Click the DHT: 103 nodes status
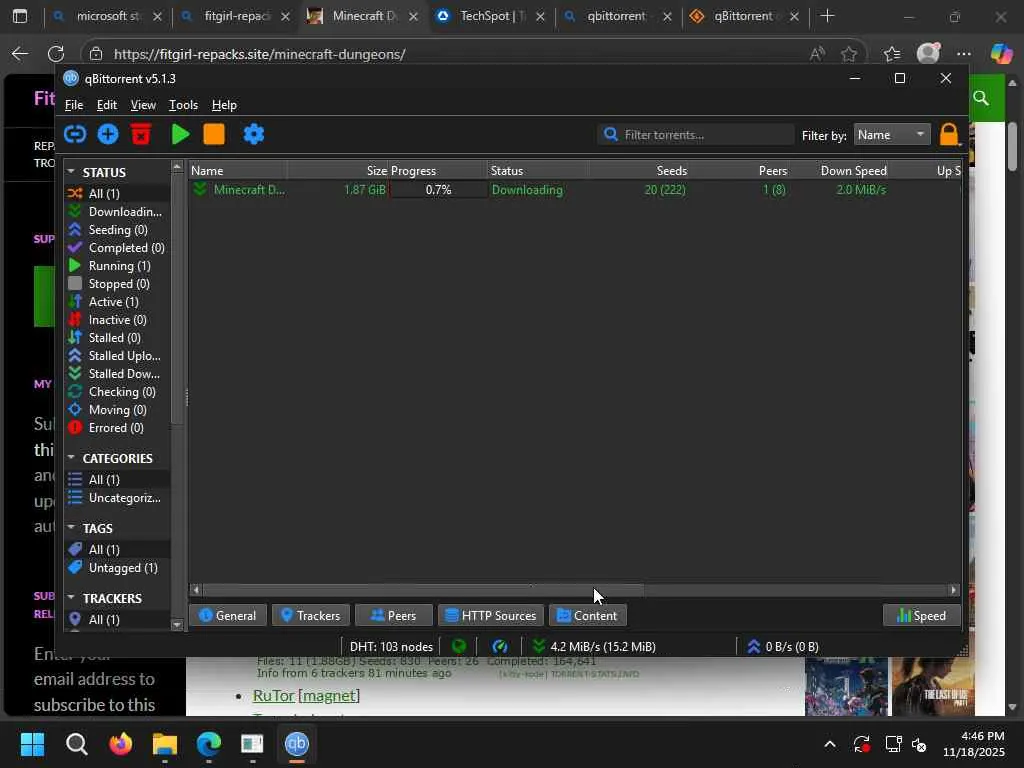Viewport: 1024px width, 768px height. coord(391,647)
